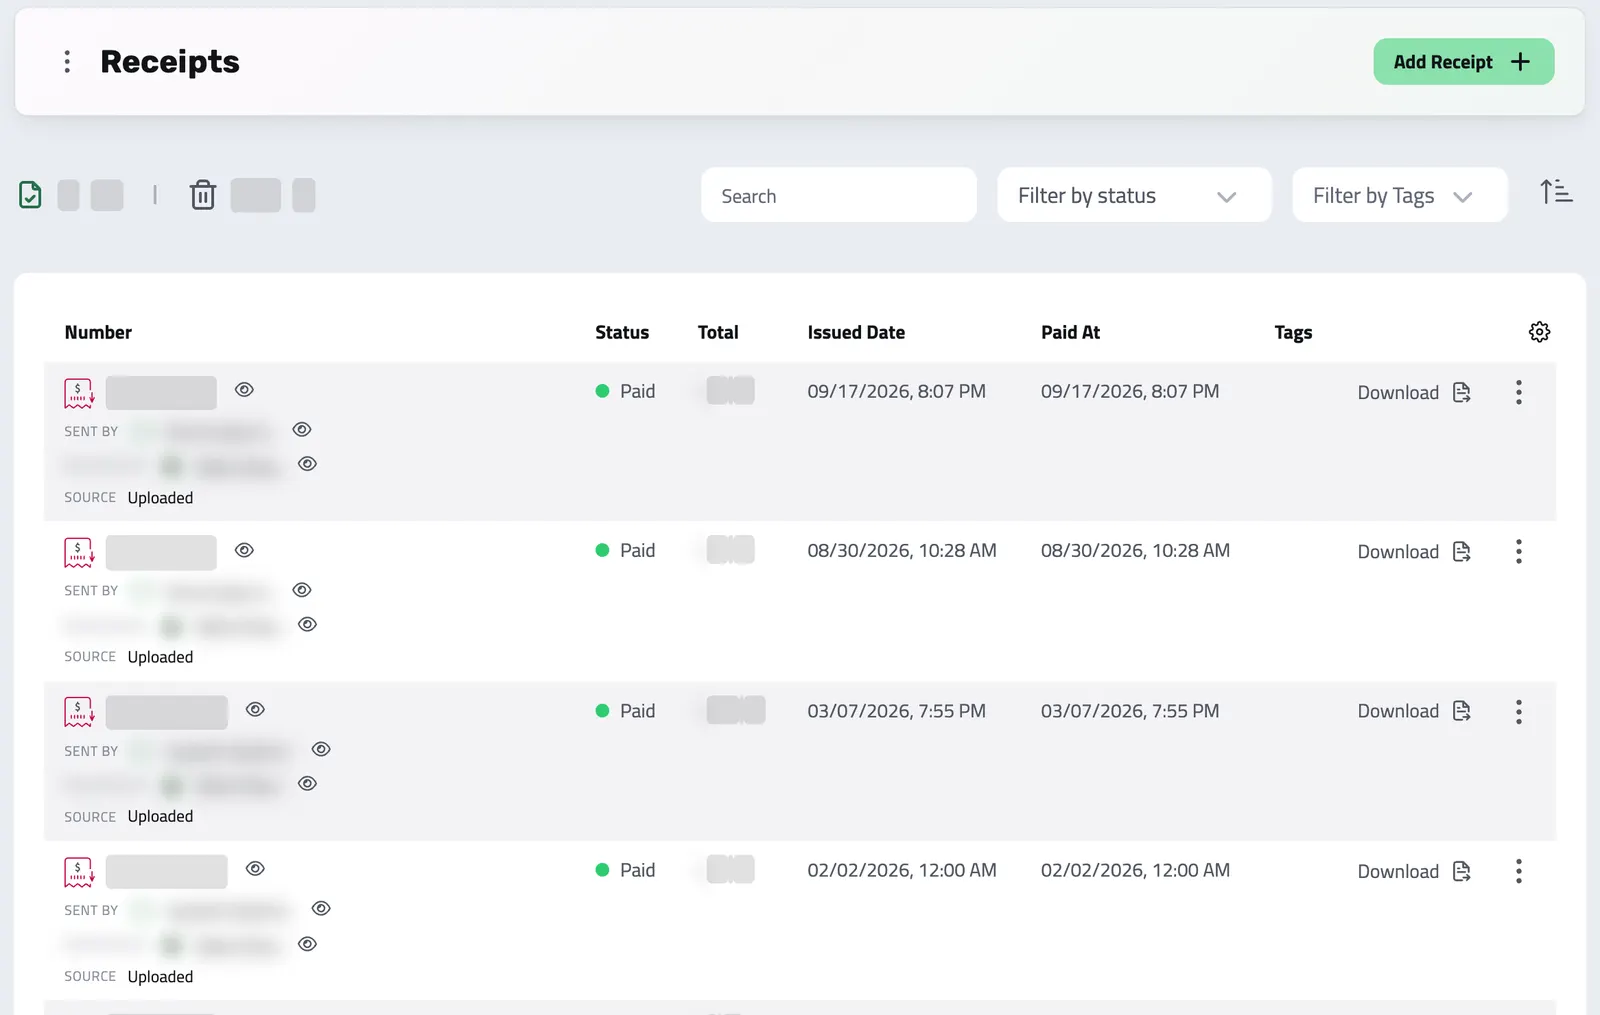Click receipt icon of 09/17/2026 row

coord(79,393)
